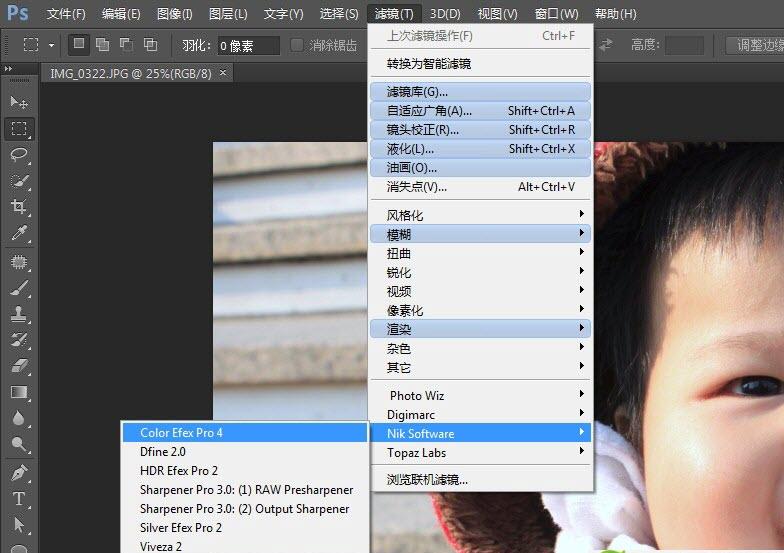Close the IMG_0322.JPG document tab
Screen dimensions: 784x553
223,73
